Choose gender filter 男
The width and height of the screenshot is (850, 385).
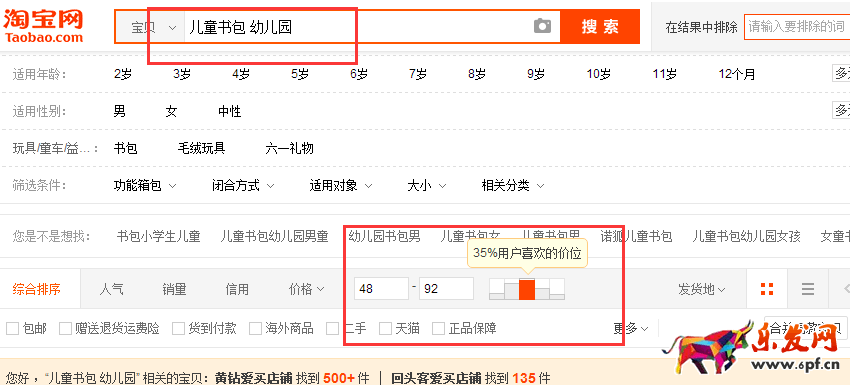coord(119,112)
